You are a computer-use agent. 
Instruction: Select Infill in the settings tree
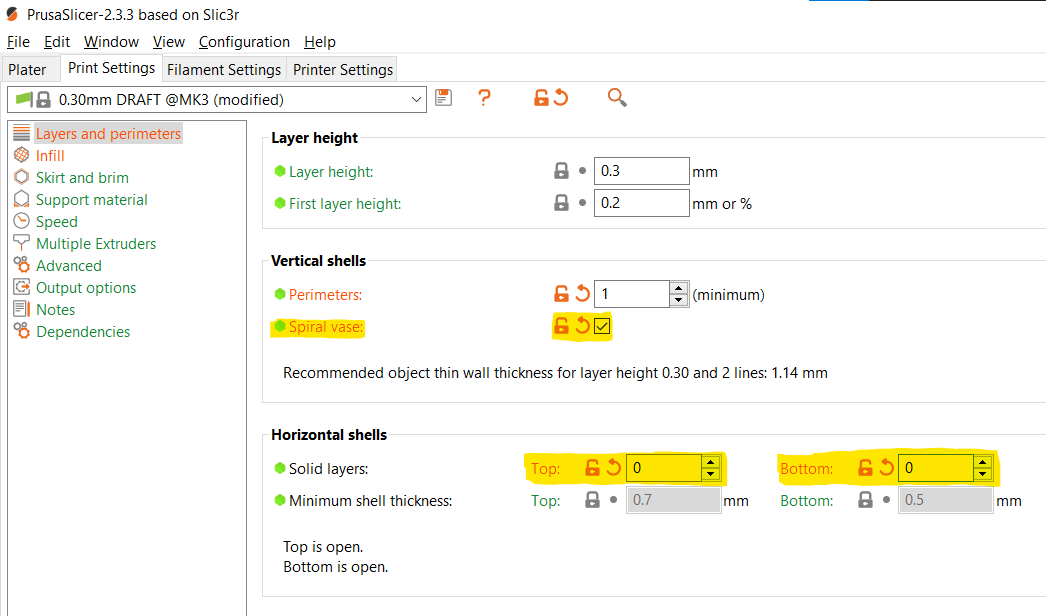(50, 156)
